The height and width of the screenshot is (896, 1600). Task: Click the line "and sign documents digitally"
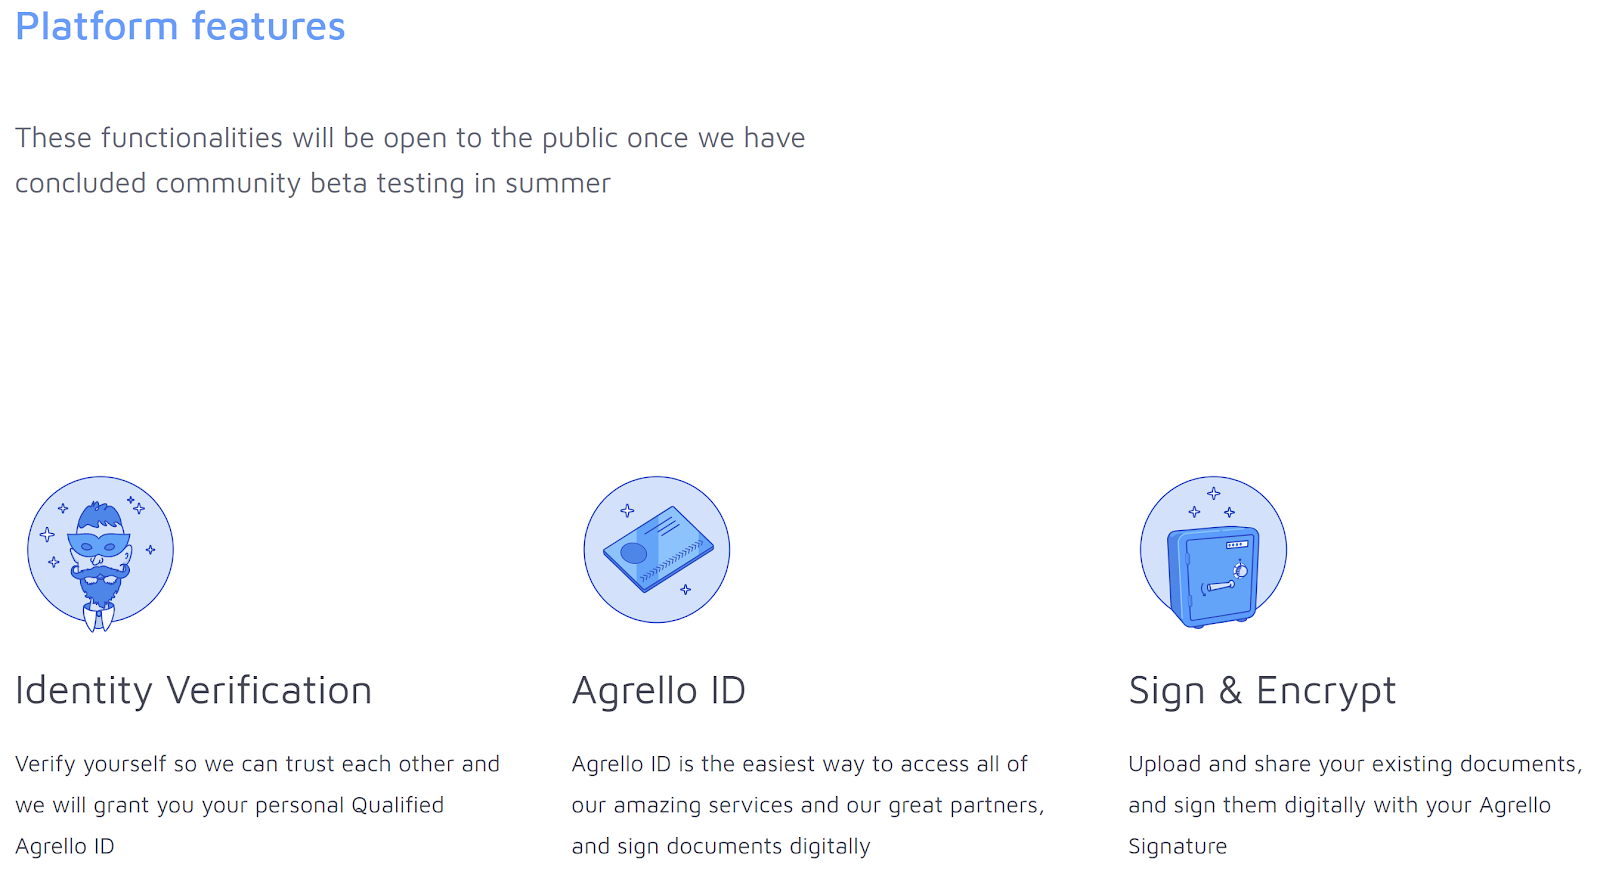click(x=721, y=846)
